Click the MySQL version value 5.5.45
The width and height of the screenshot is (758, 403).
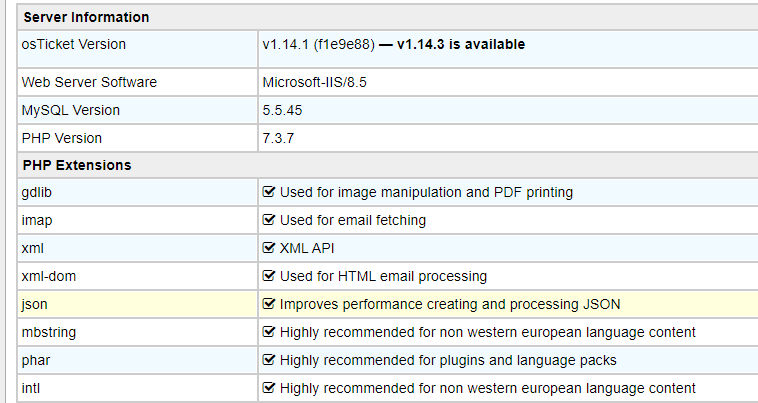pyautogui.click(x=283, y=110)
